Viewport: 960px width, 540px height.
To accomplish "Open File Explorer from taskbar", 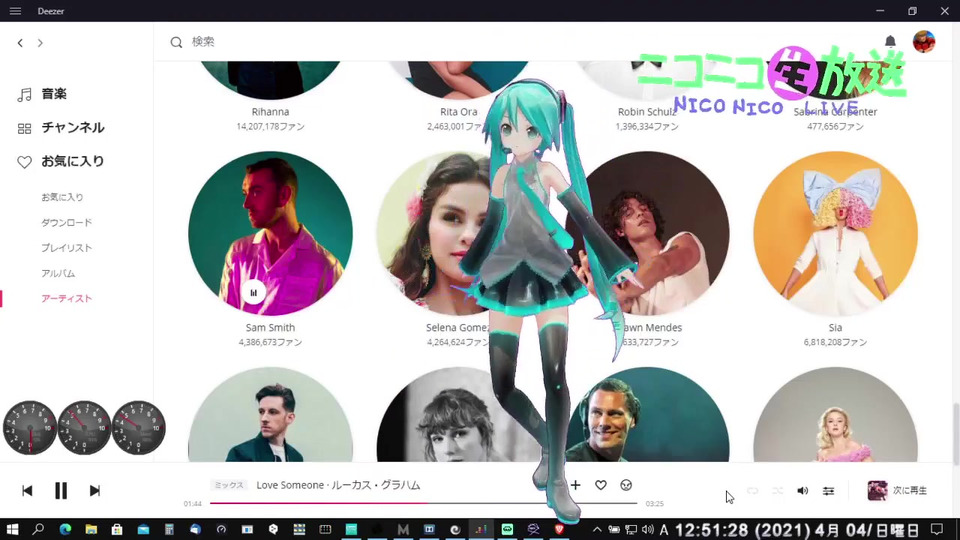I will 91,530.
